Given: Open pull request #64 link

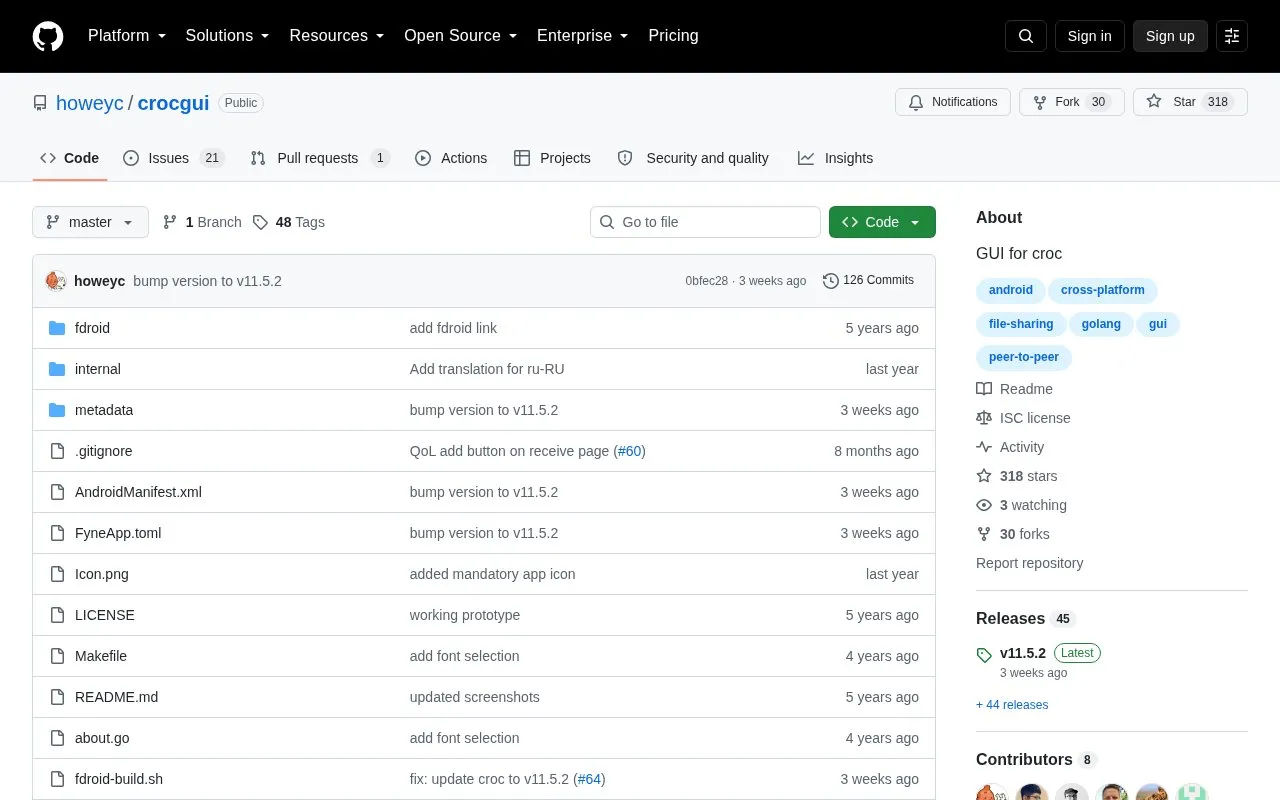Looking at the screenshot, I should point(589,779).
